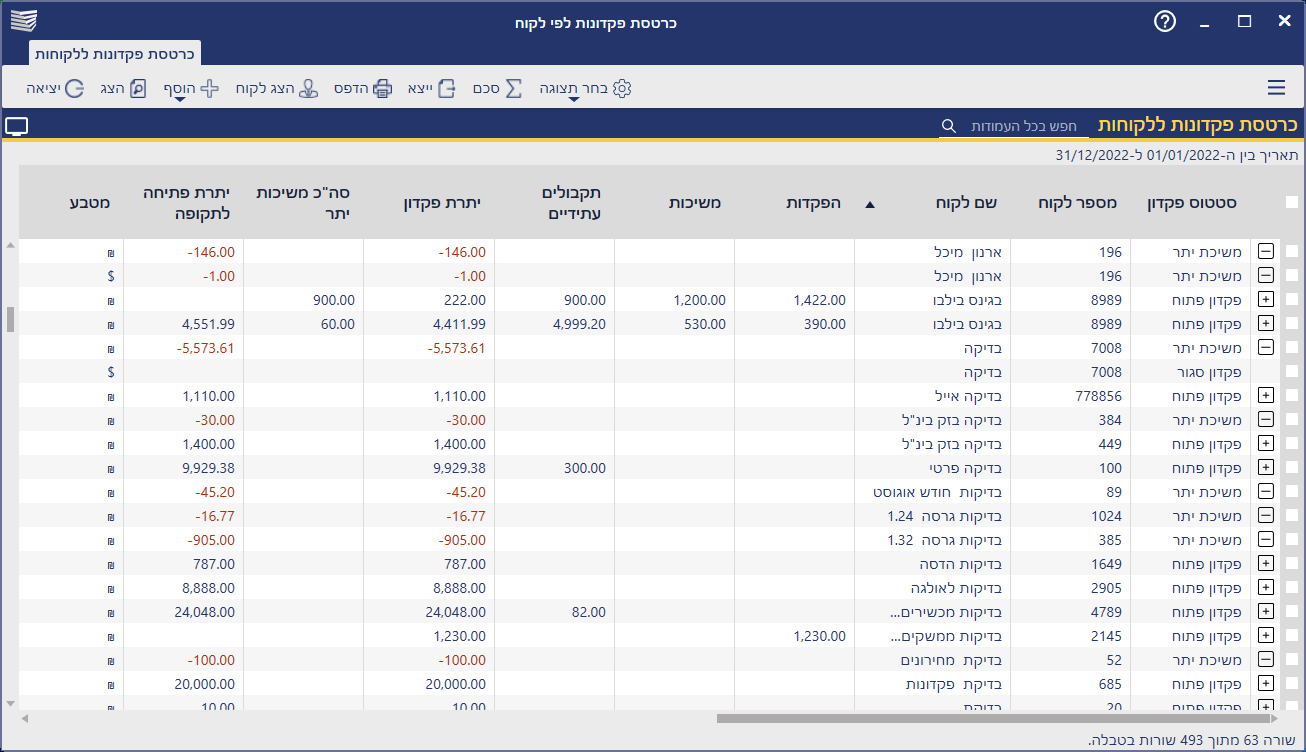Click the הדפס toolbar label
This screenshot has width=1306, height=752.
pyautogui.click(x=351, y=88)
